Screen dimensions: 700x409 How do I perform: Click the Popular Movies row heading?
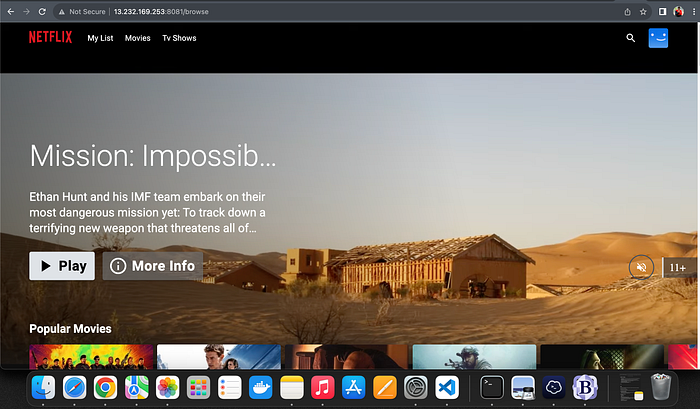70,329
